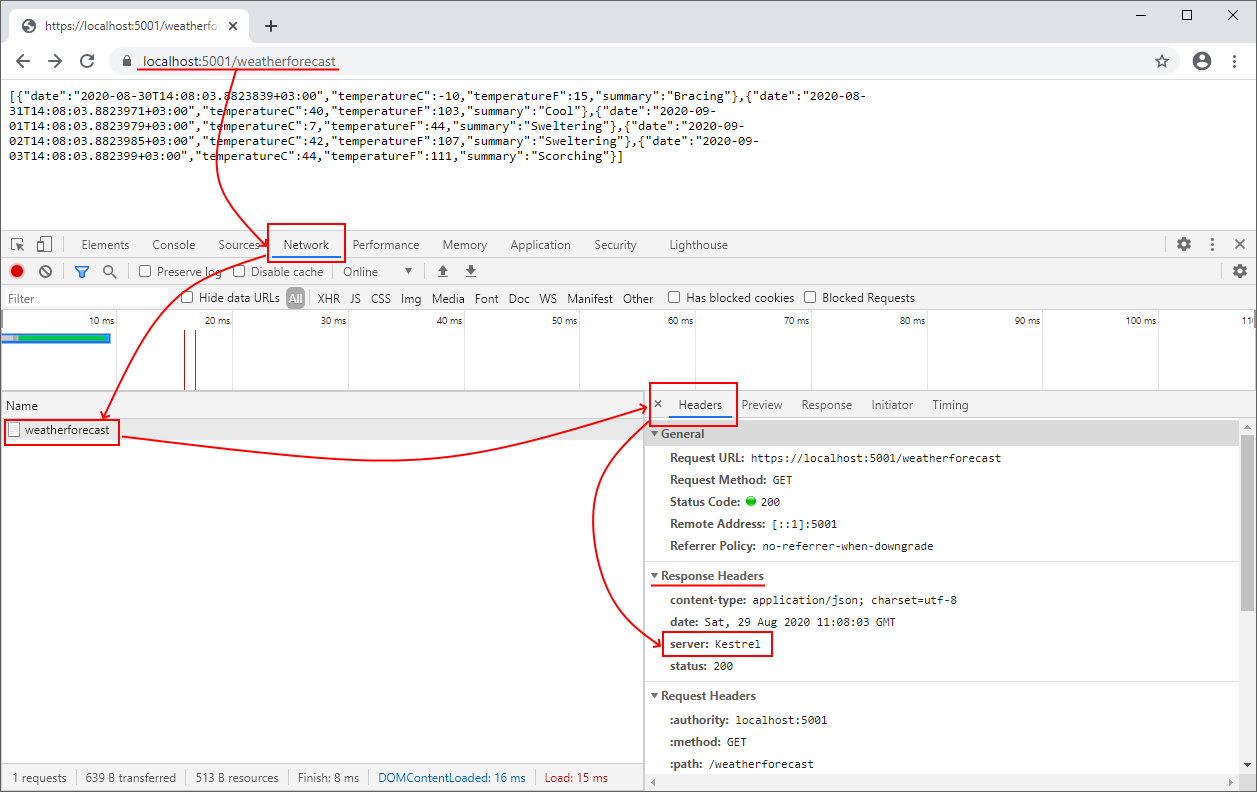This screenshot has width=1257, height=792.
Task: Close the localhost:5001 browser tab
Action: pyautogui.click(x=235, y=26)
